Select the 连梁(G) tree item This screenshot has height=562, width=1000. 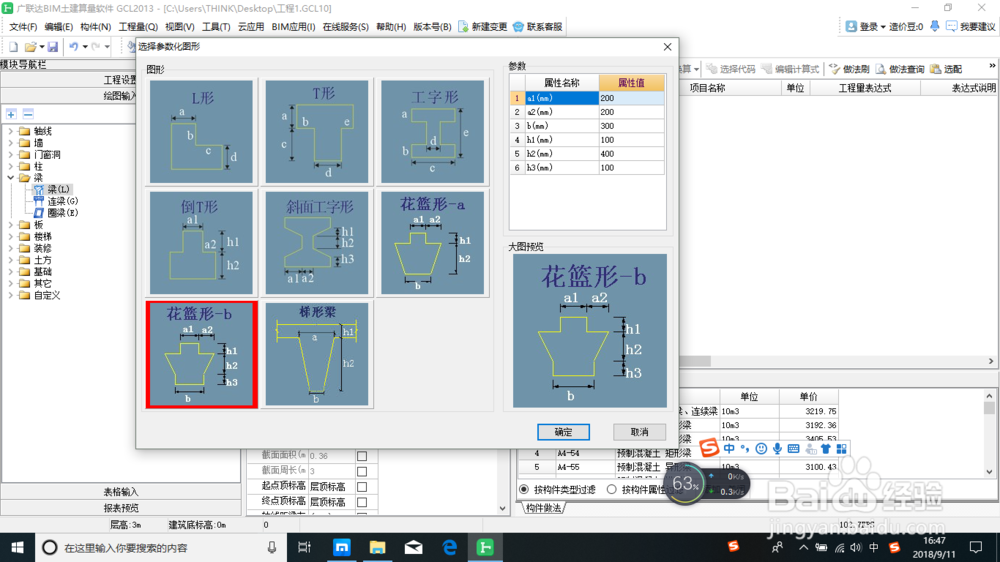pos(56,201)
